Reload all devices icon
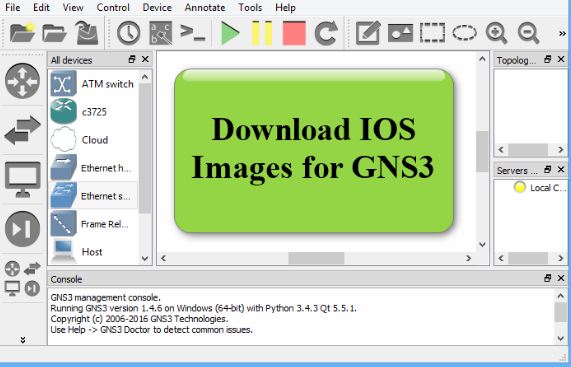Screen dimensions: 571x367 click(x=326, y=33)
